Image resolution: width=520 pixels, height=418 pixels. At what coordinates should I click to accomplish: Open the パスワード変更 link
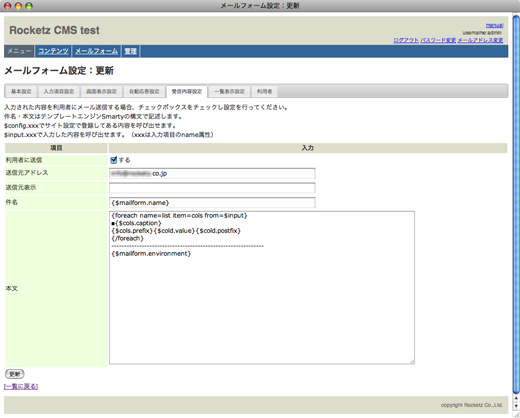pos(438,40)
